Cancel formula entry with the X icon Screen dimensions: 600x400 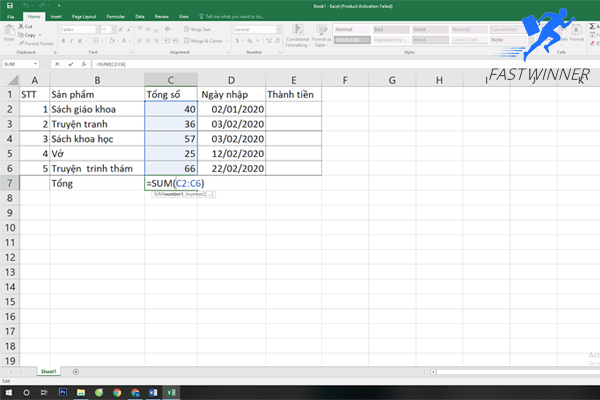(x=57, y=64)
